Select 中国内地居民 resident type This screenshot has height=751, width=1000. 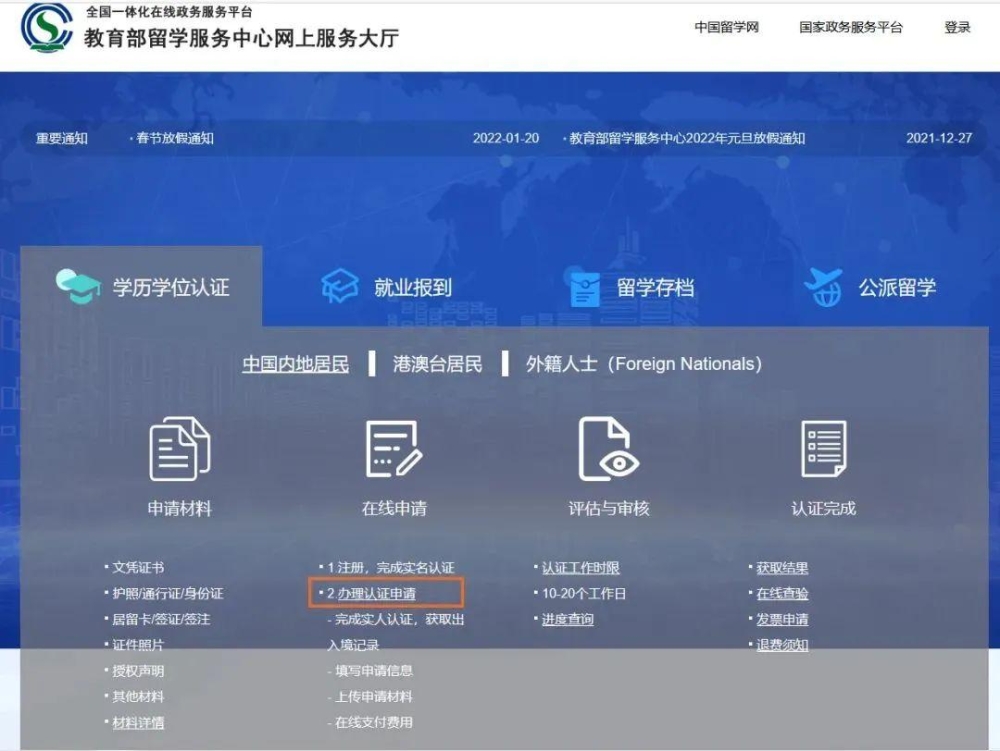click(x=295, y=364)
